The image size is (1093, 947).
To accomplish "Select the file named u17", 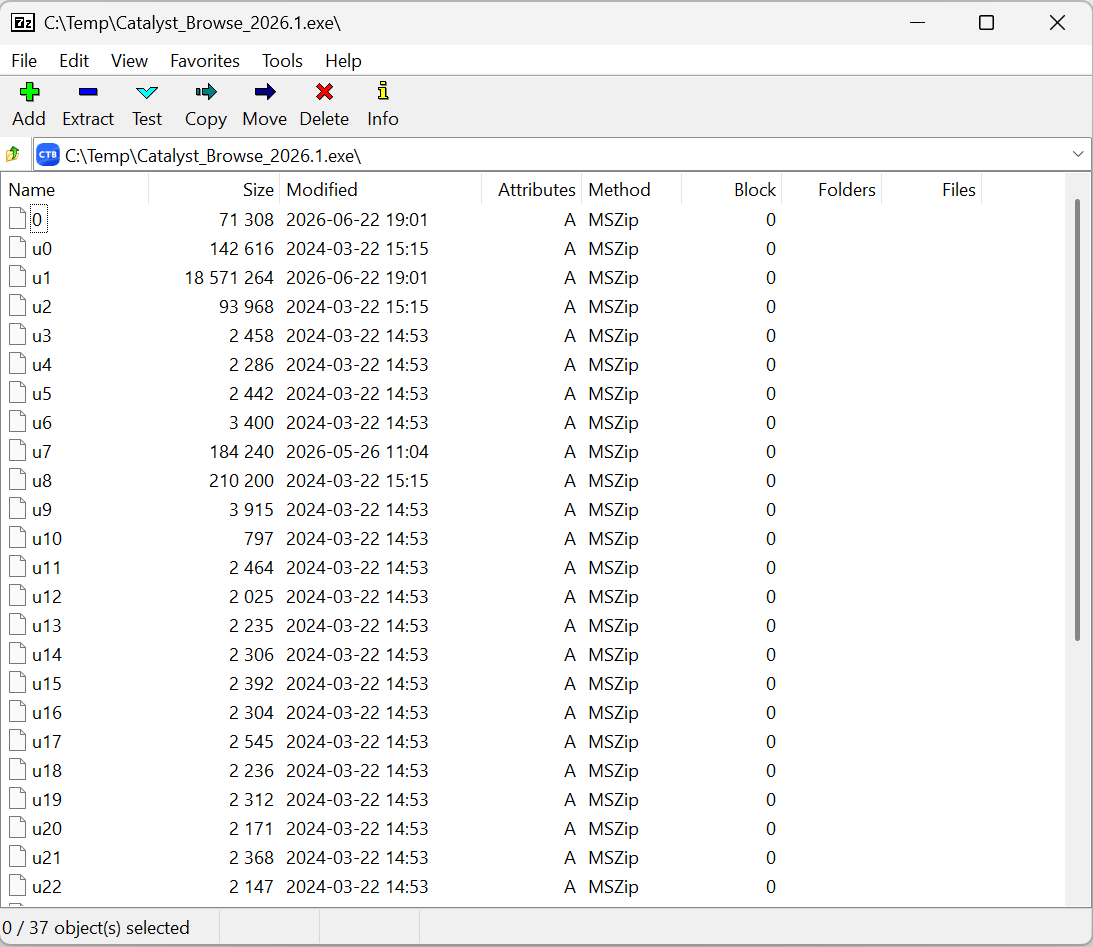I will tap(47, 741).
